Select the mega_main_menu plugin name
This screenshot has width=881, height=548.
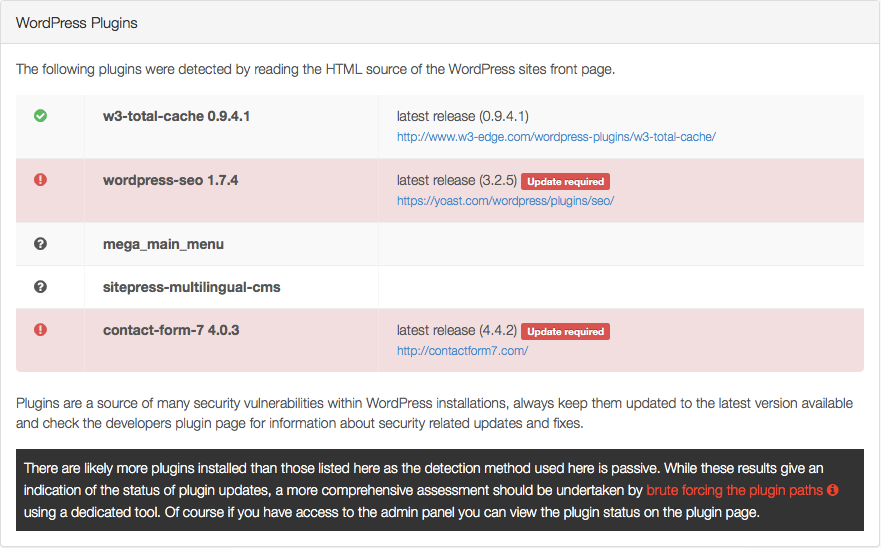(163, 244)
